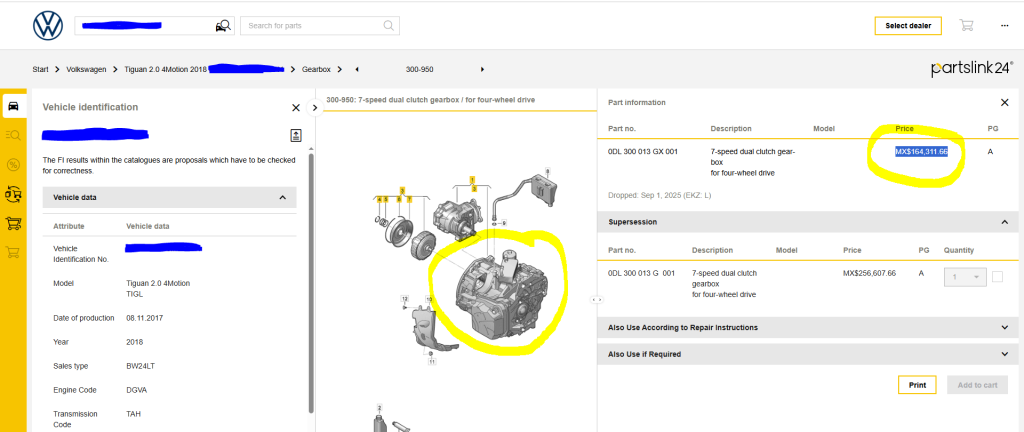Click the Volkswagen logo
The image size is (1024, 432).
pos(47,26)
